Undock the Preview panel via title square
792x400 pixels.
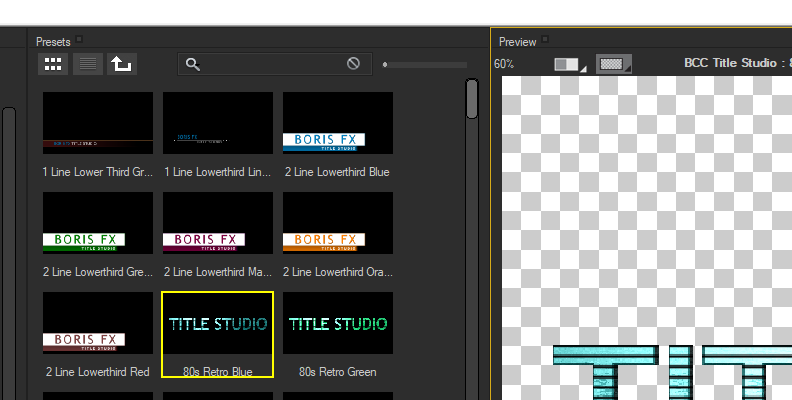pos(545,41)
